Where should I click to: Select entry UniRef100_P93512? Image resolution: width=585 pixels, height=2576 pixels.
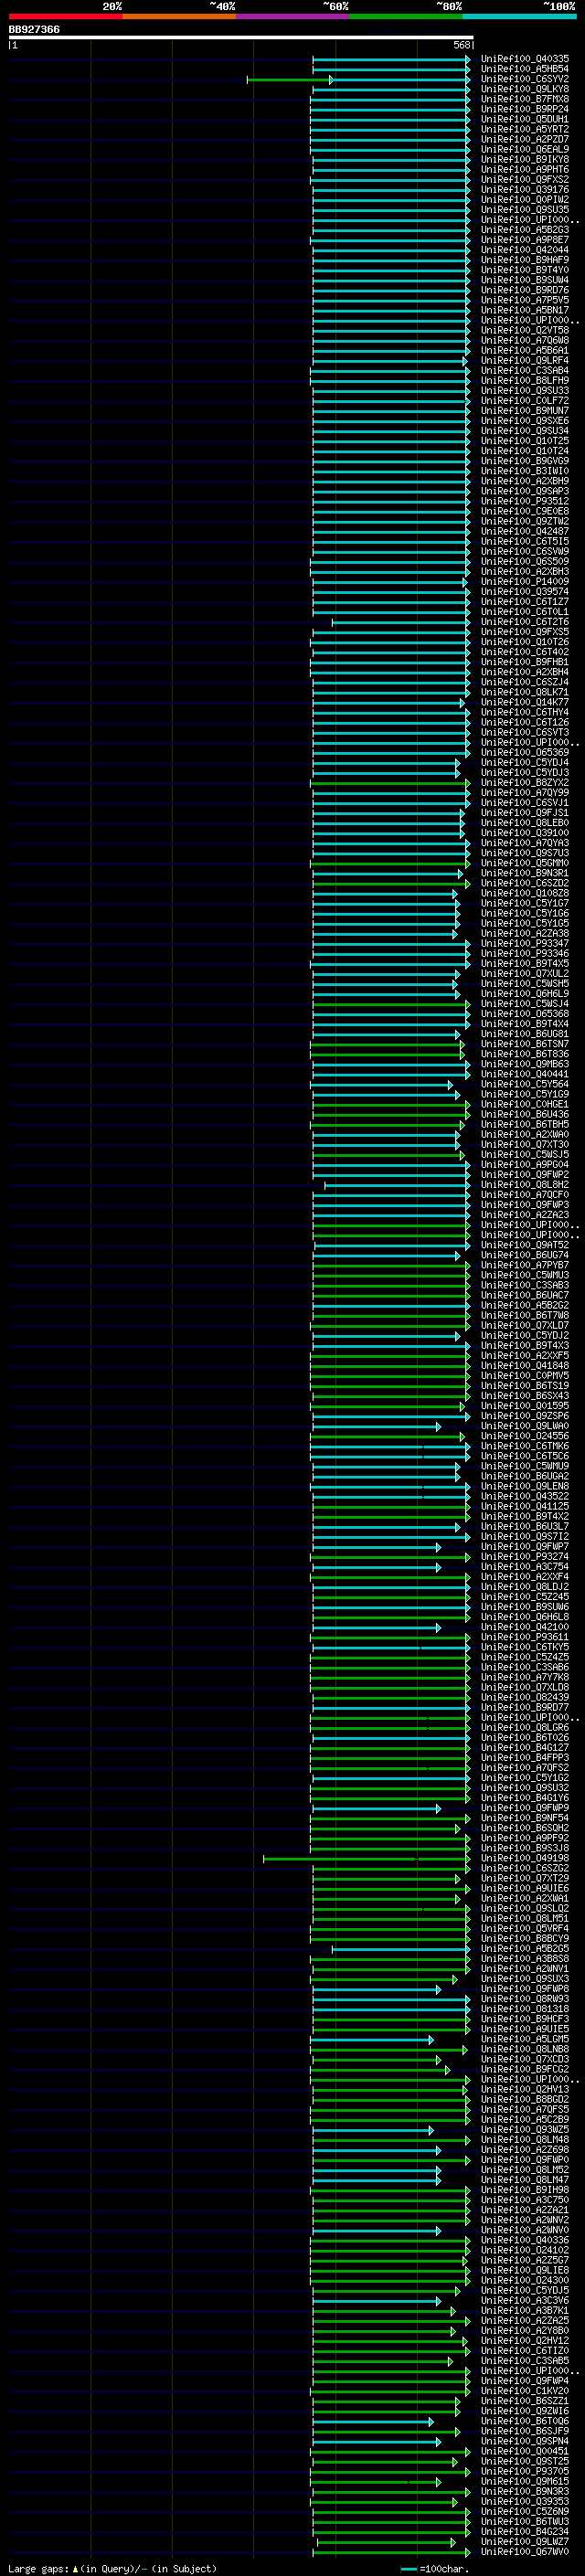pos(525,501)
